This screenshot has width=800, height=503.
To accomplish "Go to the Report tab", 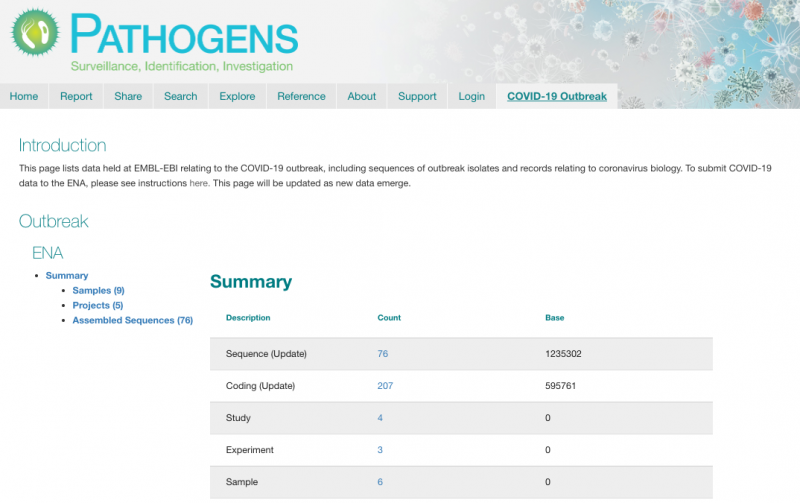I will pos(76,96).
